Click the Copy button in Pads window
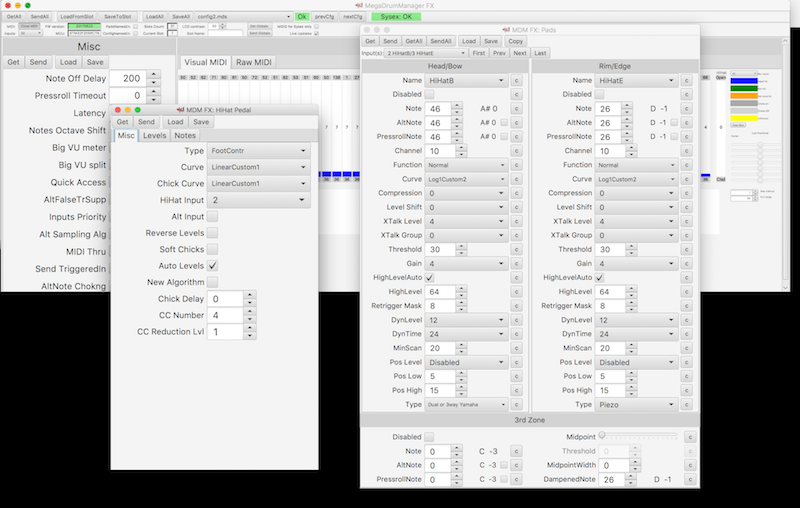The width and height of the screenshot is (800, 508). [x=515, y=41]
